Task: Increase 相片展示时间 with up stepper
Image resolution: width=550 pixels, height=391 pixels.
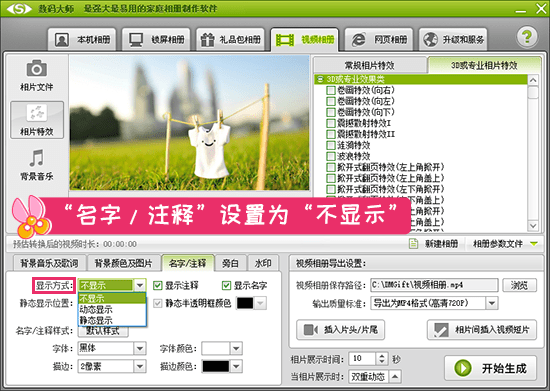Action: (x=382, y=356)
